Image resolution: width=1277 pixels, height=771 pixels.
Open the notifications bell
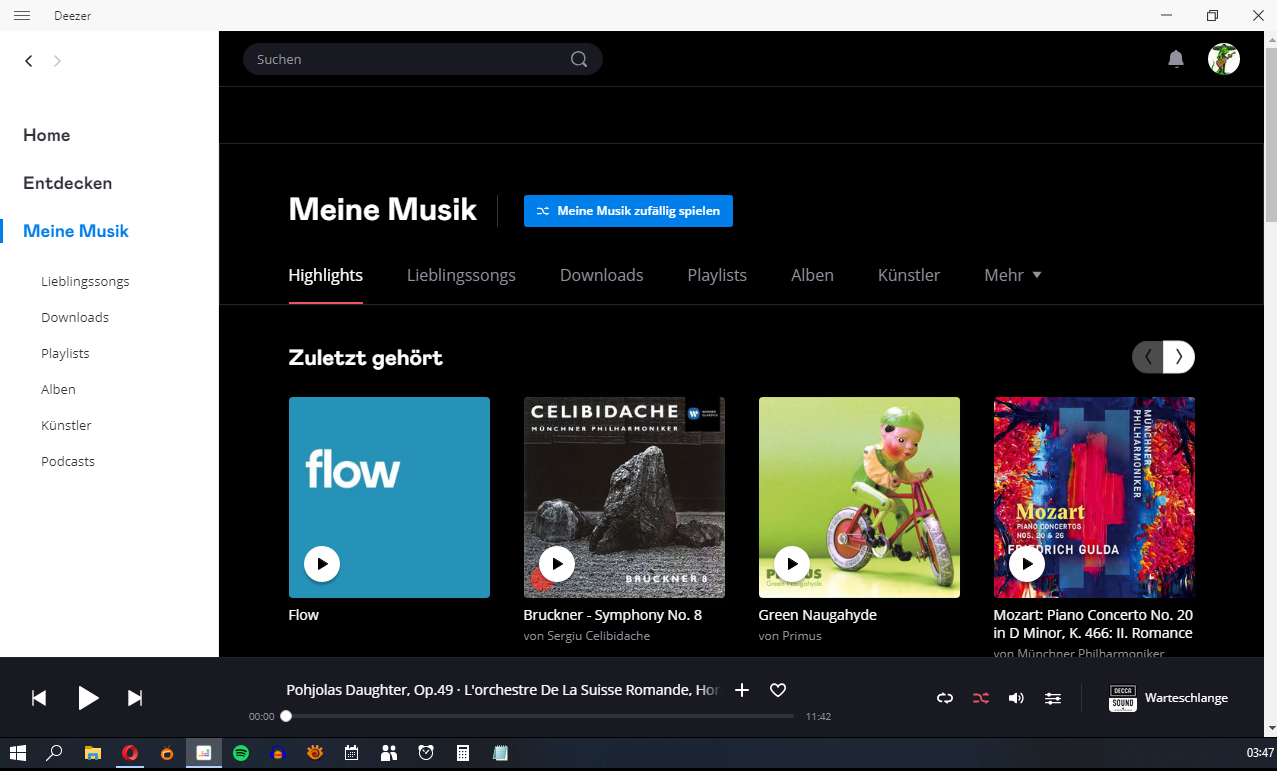1176,59
